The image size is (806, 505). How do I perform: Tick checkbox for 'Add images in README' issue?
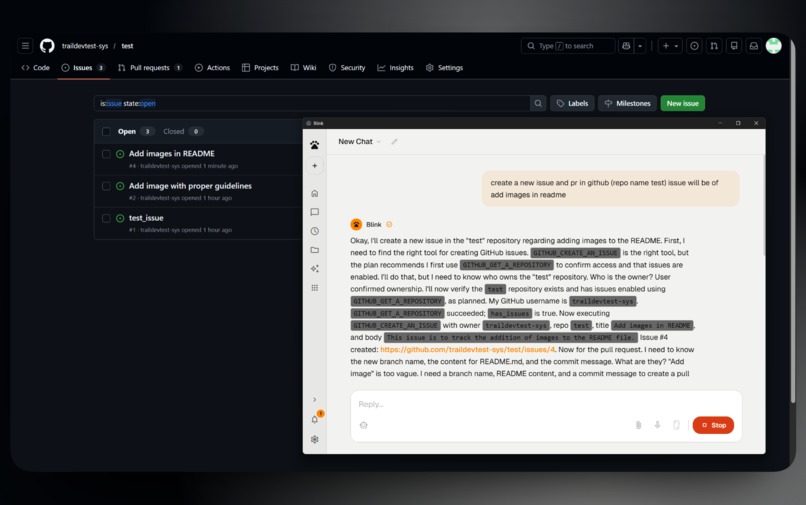(x=106, y=154)
